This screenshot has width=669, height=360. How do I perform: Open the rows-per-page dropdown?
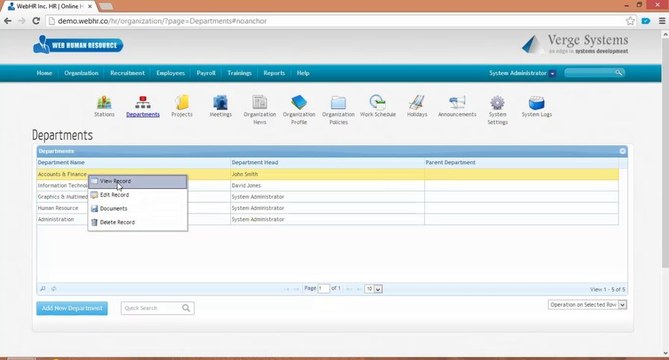click(373, 289)
